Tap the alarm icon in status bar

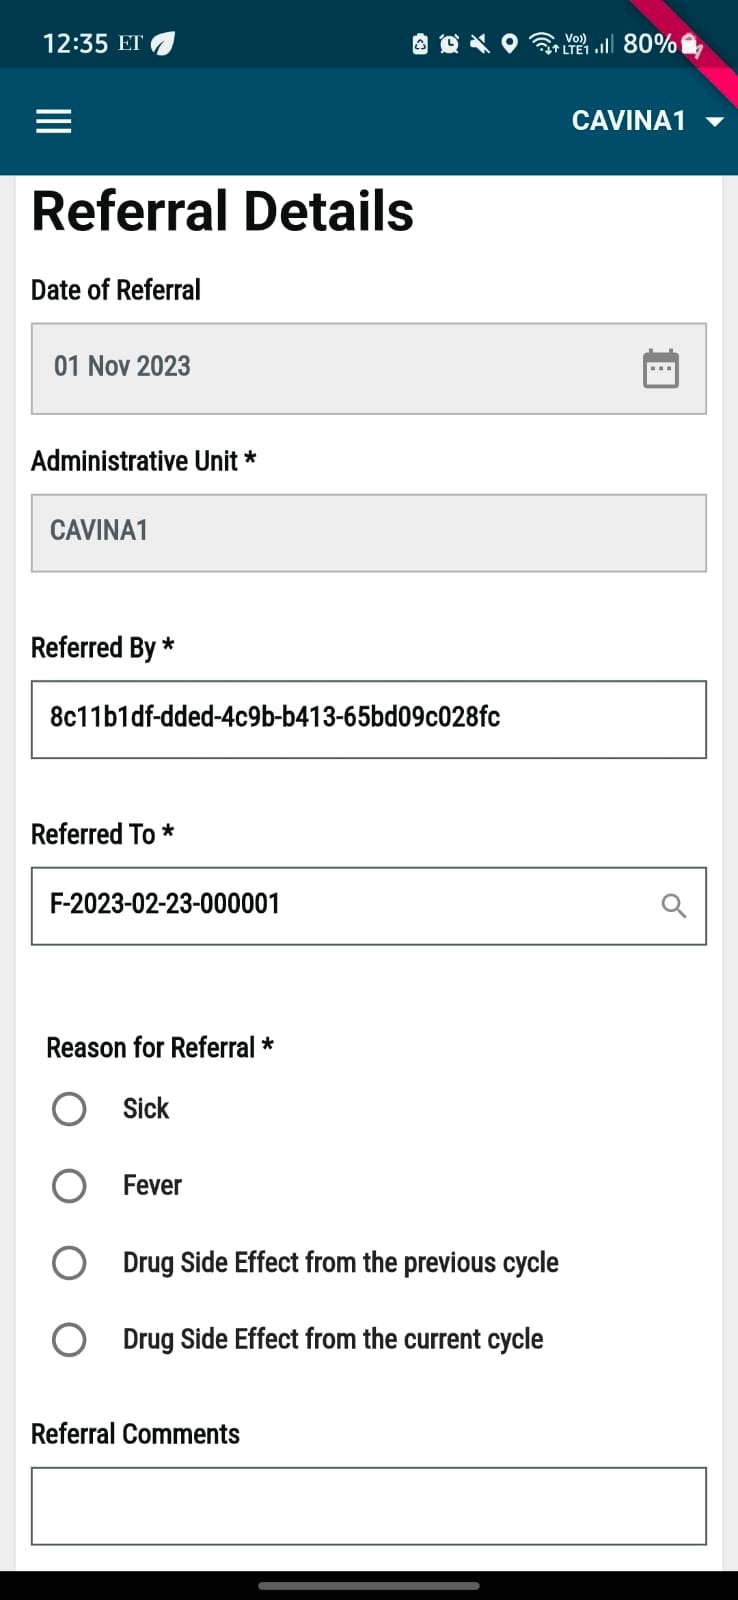click(x=450, y=44)
